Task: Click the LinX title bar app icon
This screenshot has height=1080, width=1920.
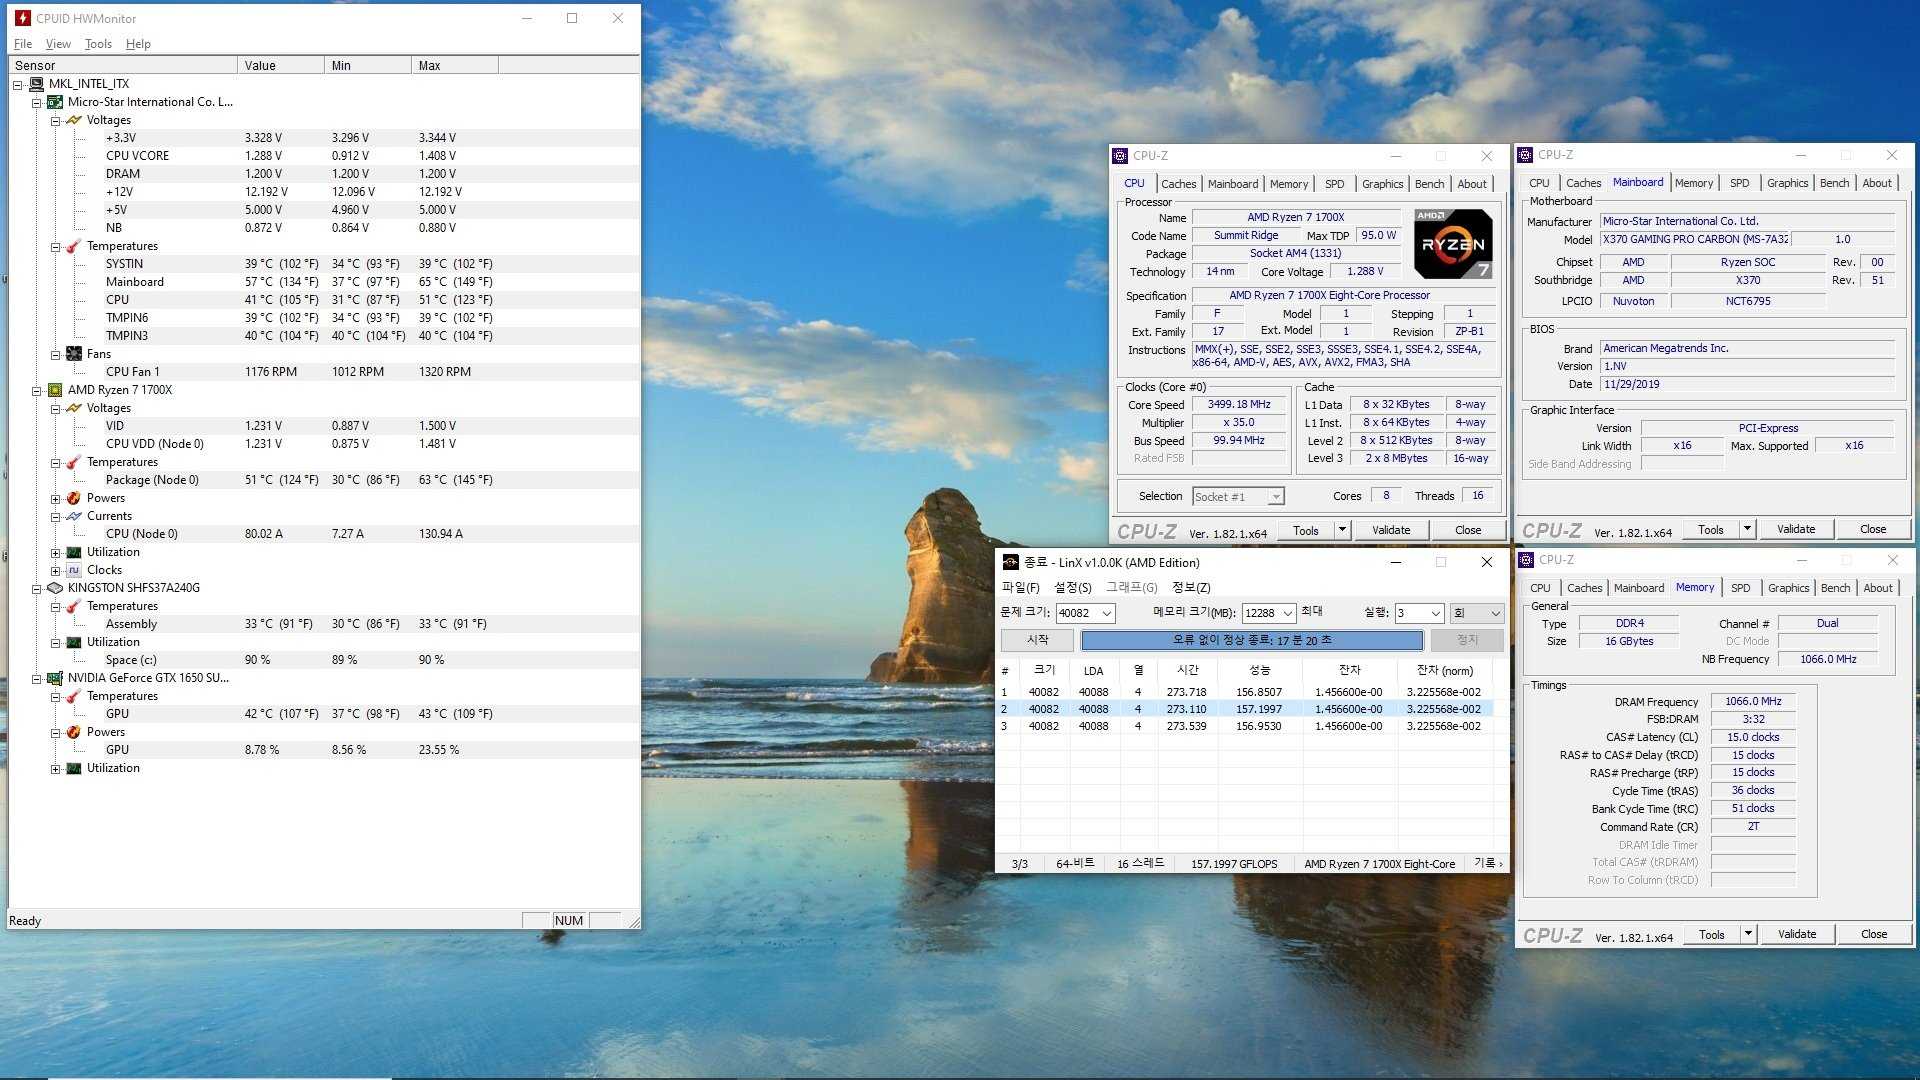Action: point(1010,562)
